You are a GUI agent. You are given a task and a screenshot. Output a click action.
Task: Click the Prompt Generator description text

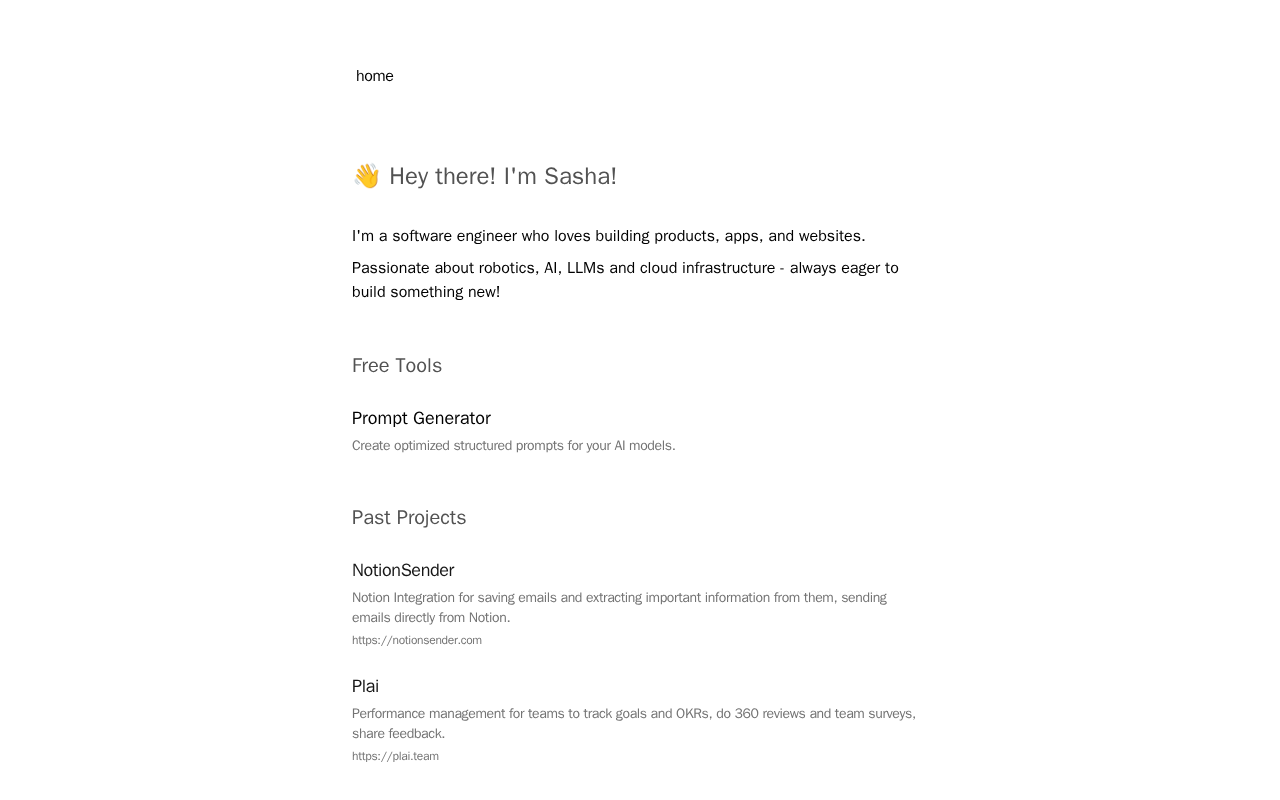[x=513, y=446]
